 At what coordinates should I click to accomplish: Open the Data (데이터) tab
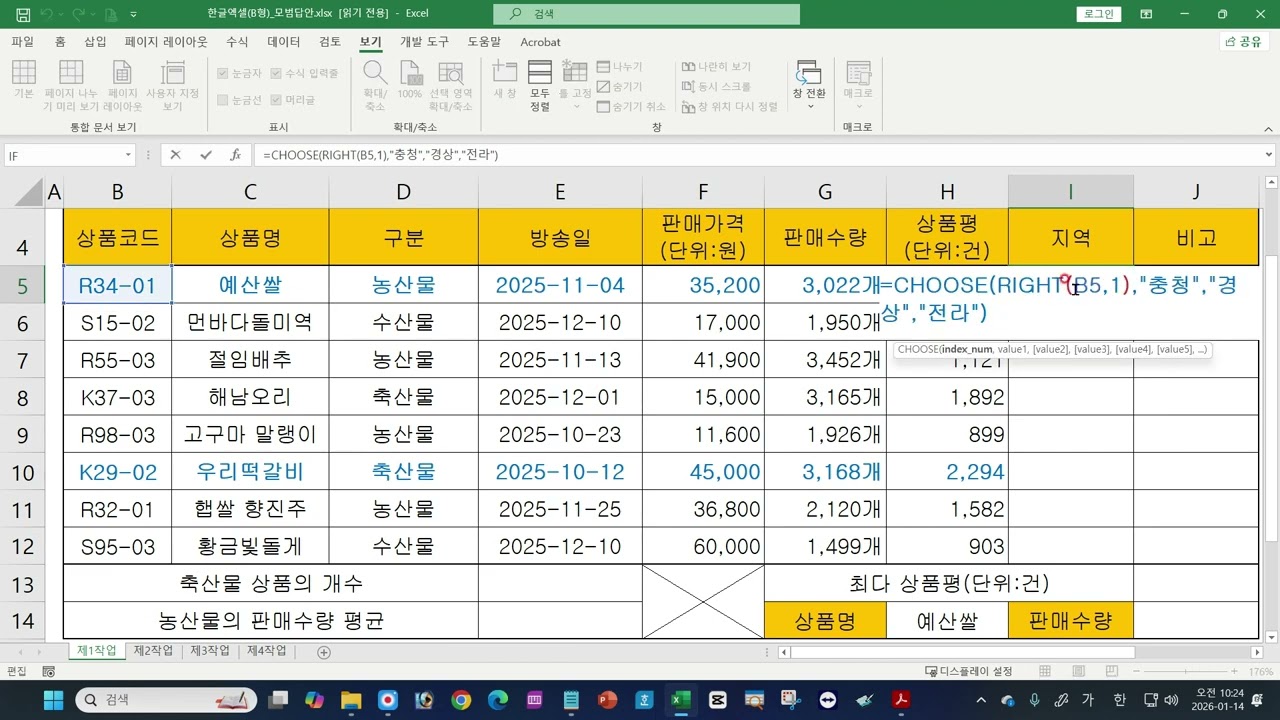pyautogui.click(x=284, y=42)
